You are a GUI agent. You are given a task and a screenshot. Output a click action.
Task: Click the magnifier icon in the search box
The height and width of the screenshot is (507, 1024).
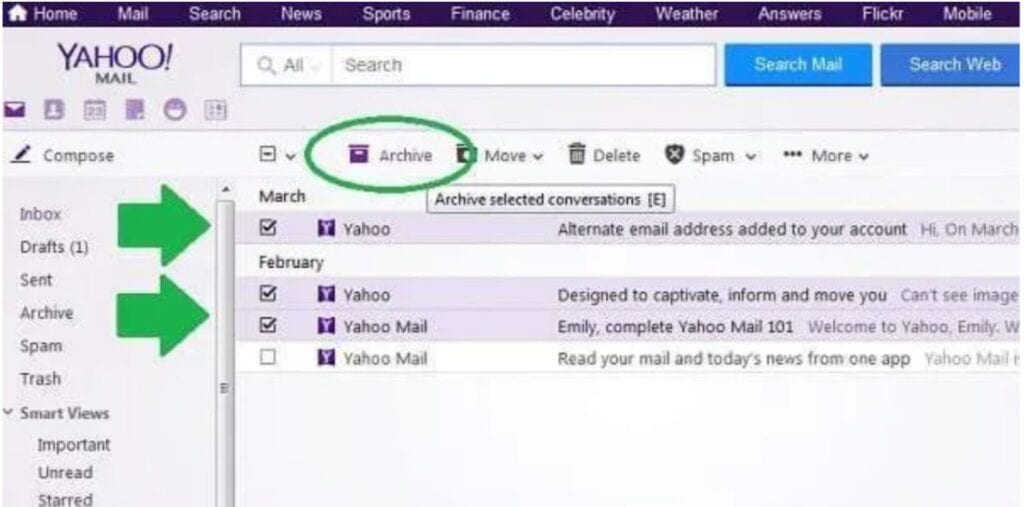(266, 65)
